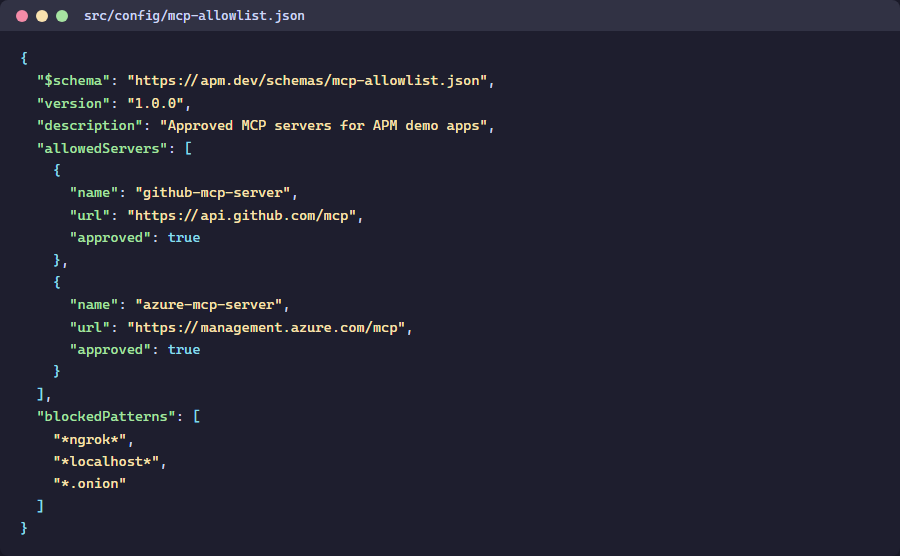Screen dimensions: 900x556
Task: Click the "*ngrok*" blocked pattern
Action: [93, 439]
